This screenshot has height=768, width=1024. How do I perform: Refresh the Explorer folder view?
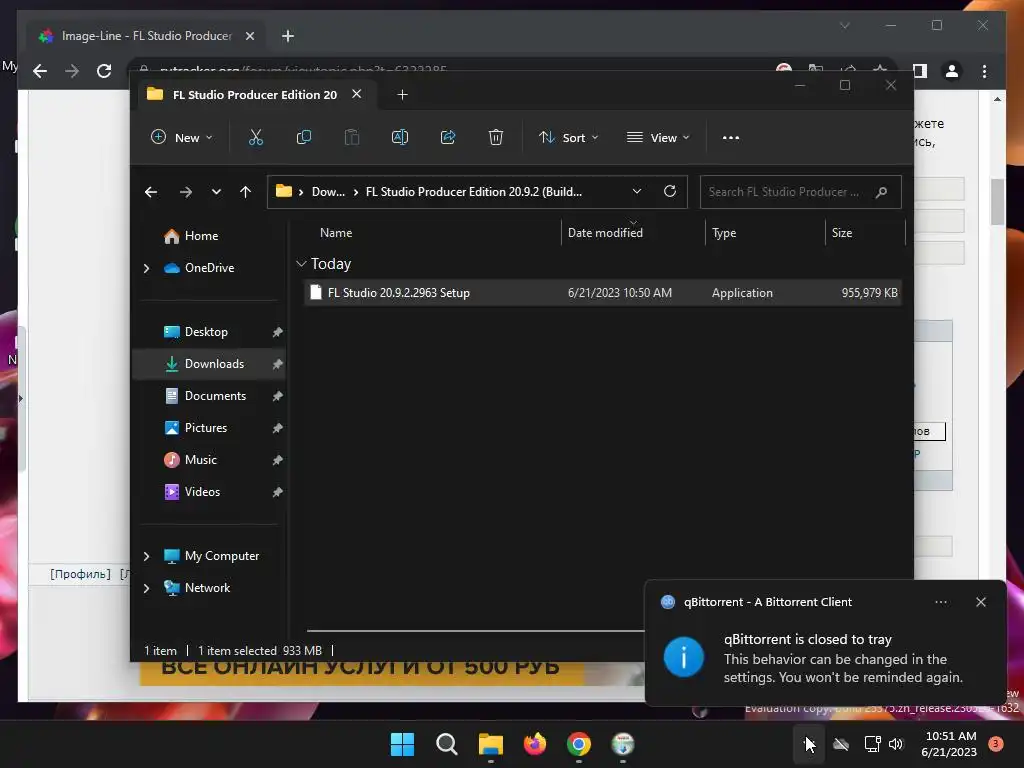point(669,191)
